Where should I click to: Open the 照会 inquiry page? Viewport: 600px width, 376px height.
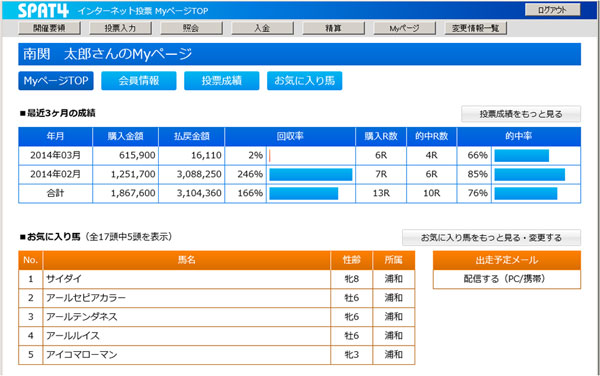[x=191, y=28]
